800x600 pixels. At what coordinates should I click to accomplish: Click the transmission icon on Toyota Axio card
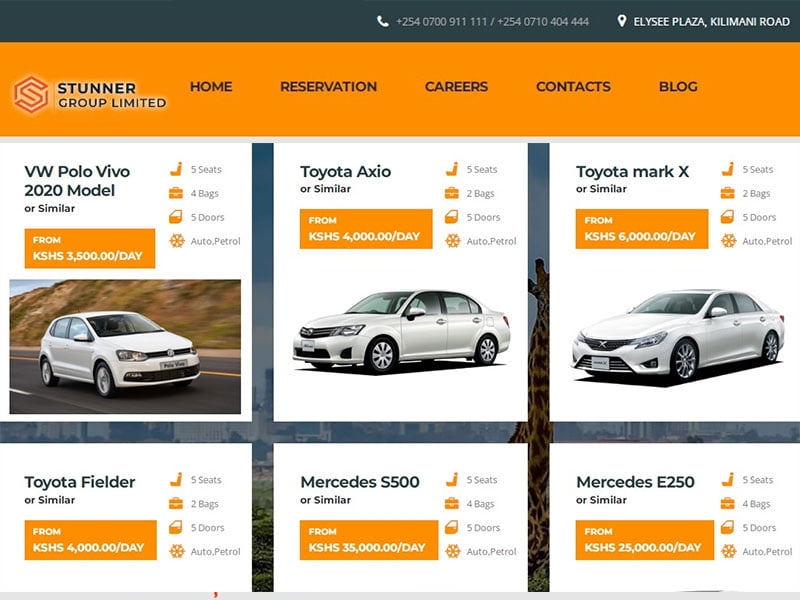tap(453, 241)
